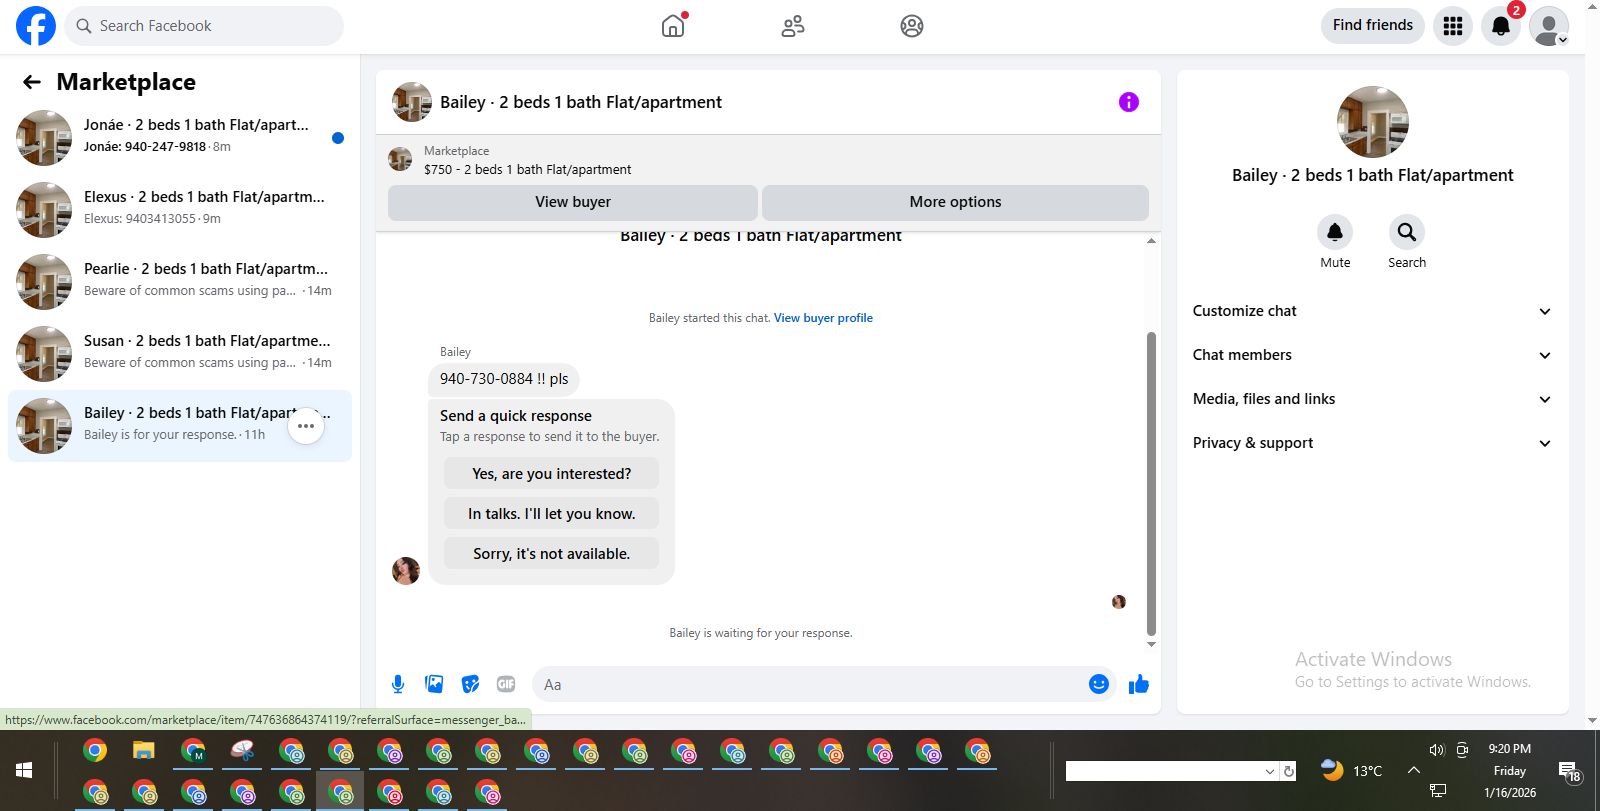Show hidden system tray icons chevron

coord(1414,770)
